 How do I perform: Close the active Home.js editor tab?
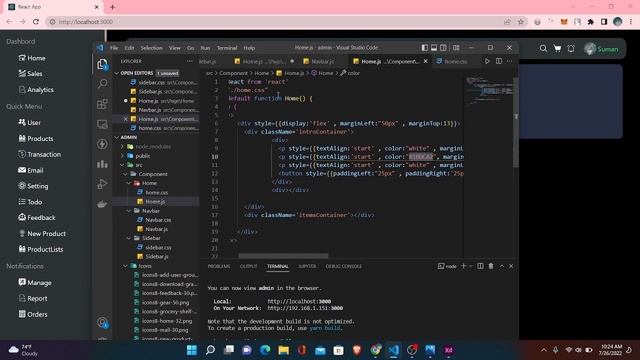click(x=426, y=61)
